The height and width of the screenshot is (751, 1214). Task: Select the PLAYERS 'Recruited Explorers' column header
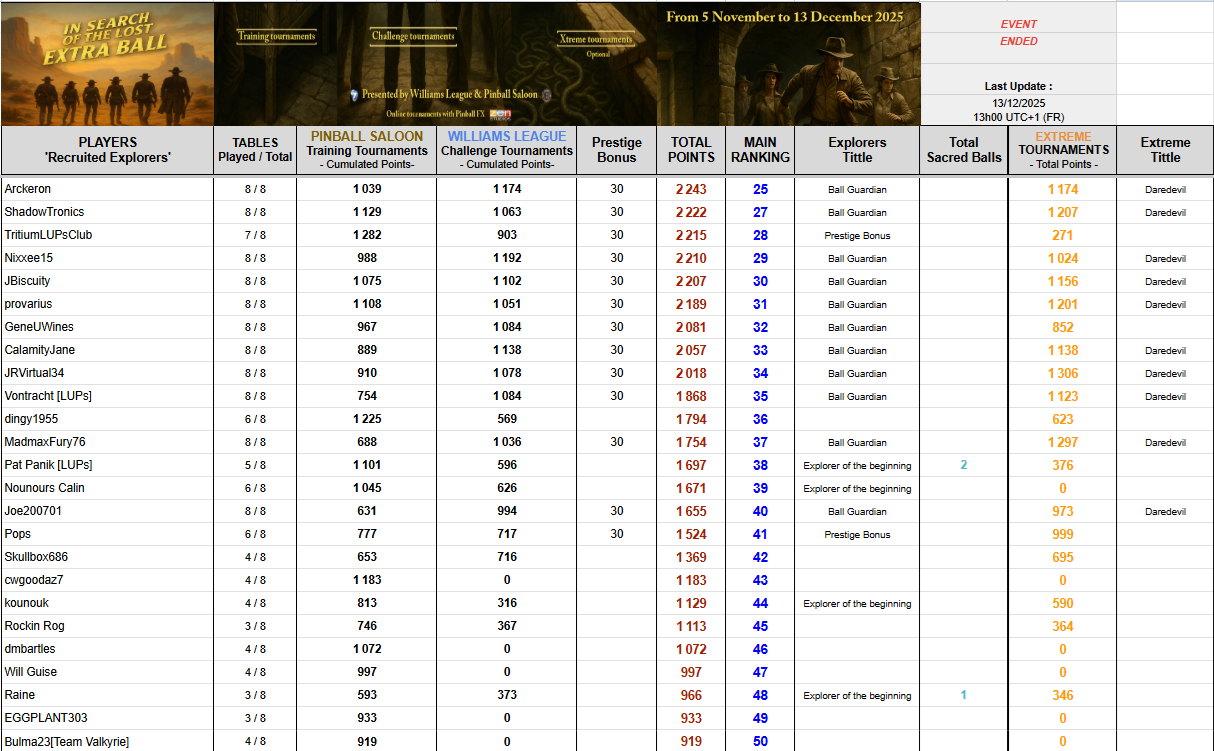pyautogui.click(x=107, y=150)
